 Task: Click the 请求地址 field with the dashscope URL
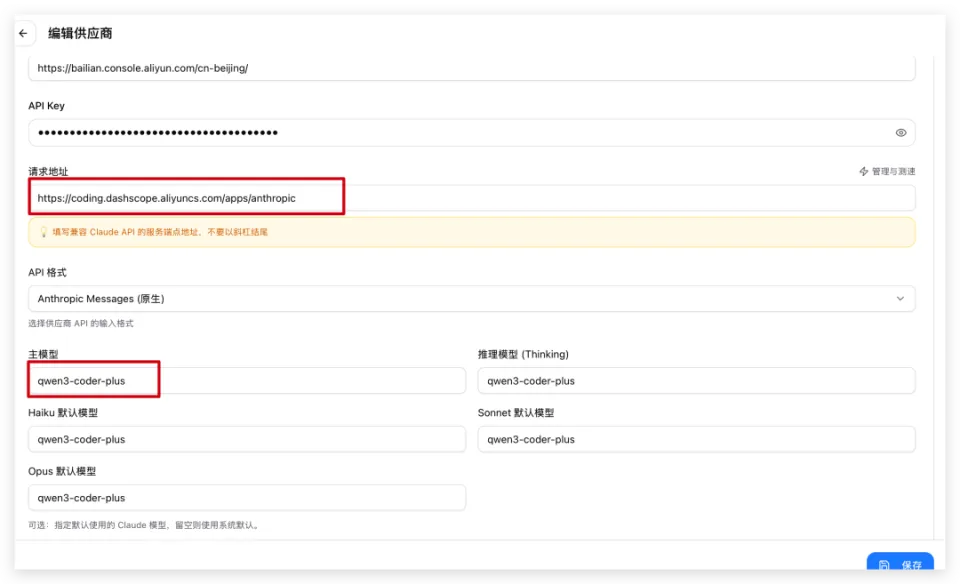471,198
